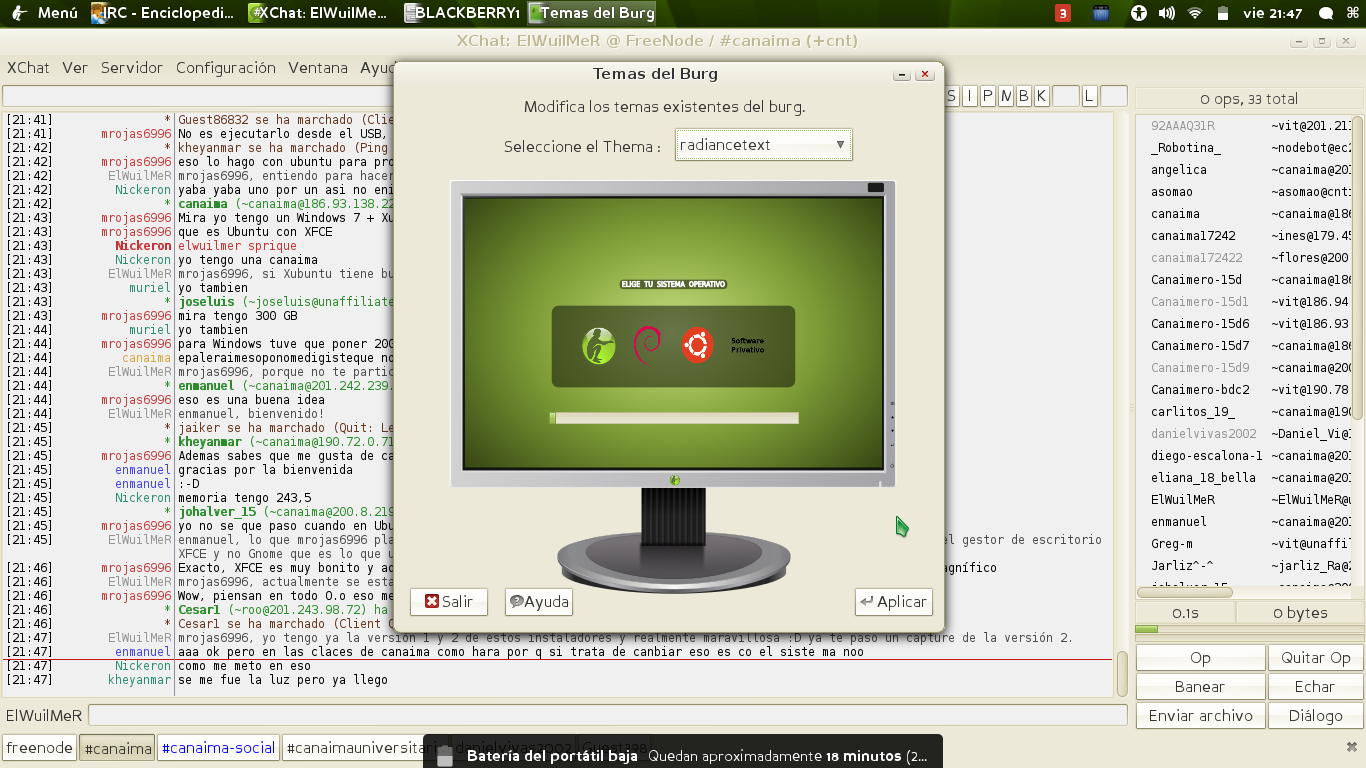
Task: Click the ElWuilMeR nick button beside input
Action: pyautogui.click(x=44, y=716)
